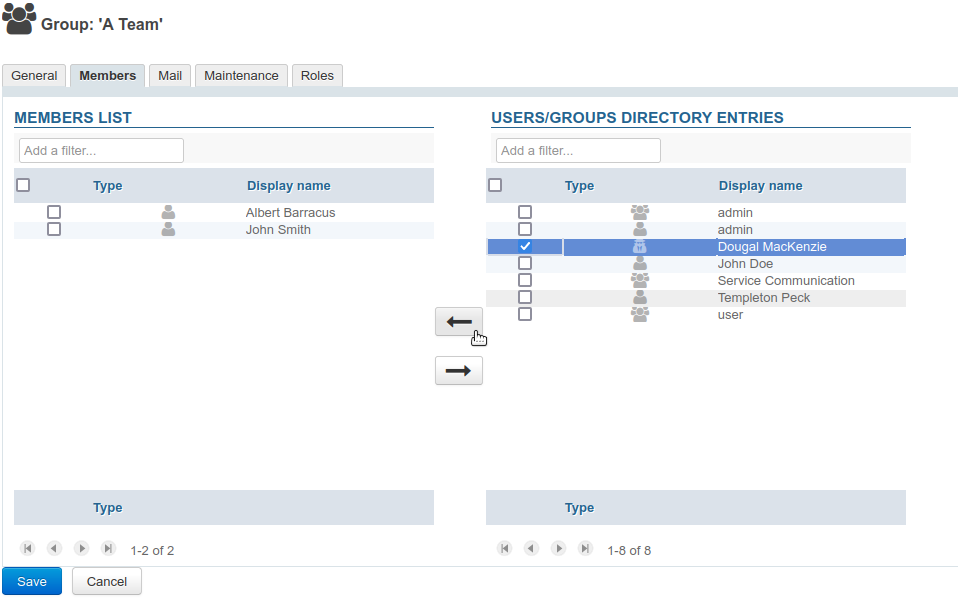958x598 pixels.
Task: Click the group icon beside Service Communication
Action: (x=640, y=281)
